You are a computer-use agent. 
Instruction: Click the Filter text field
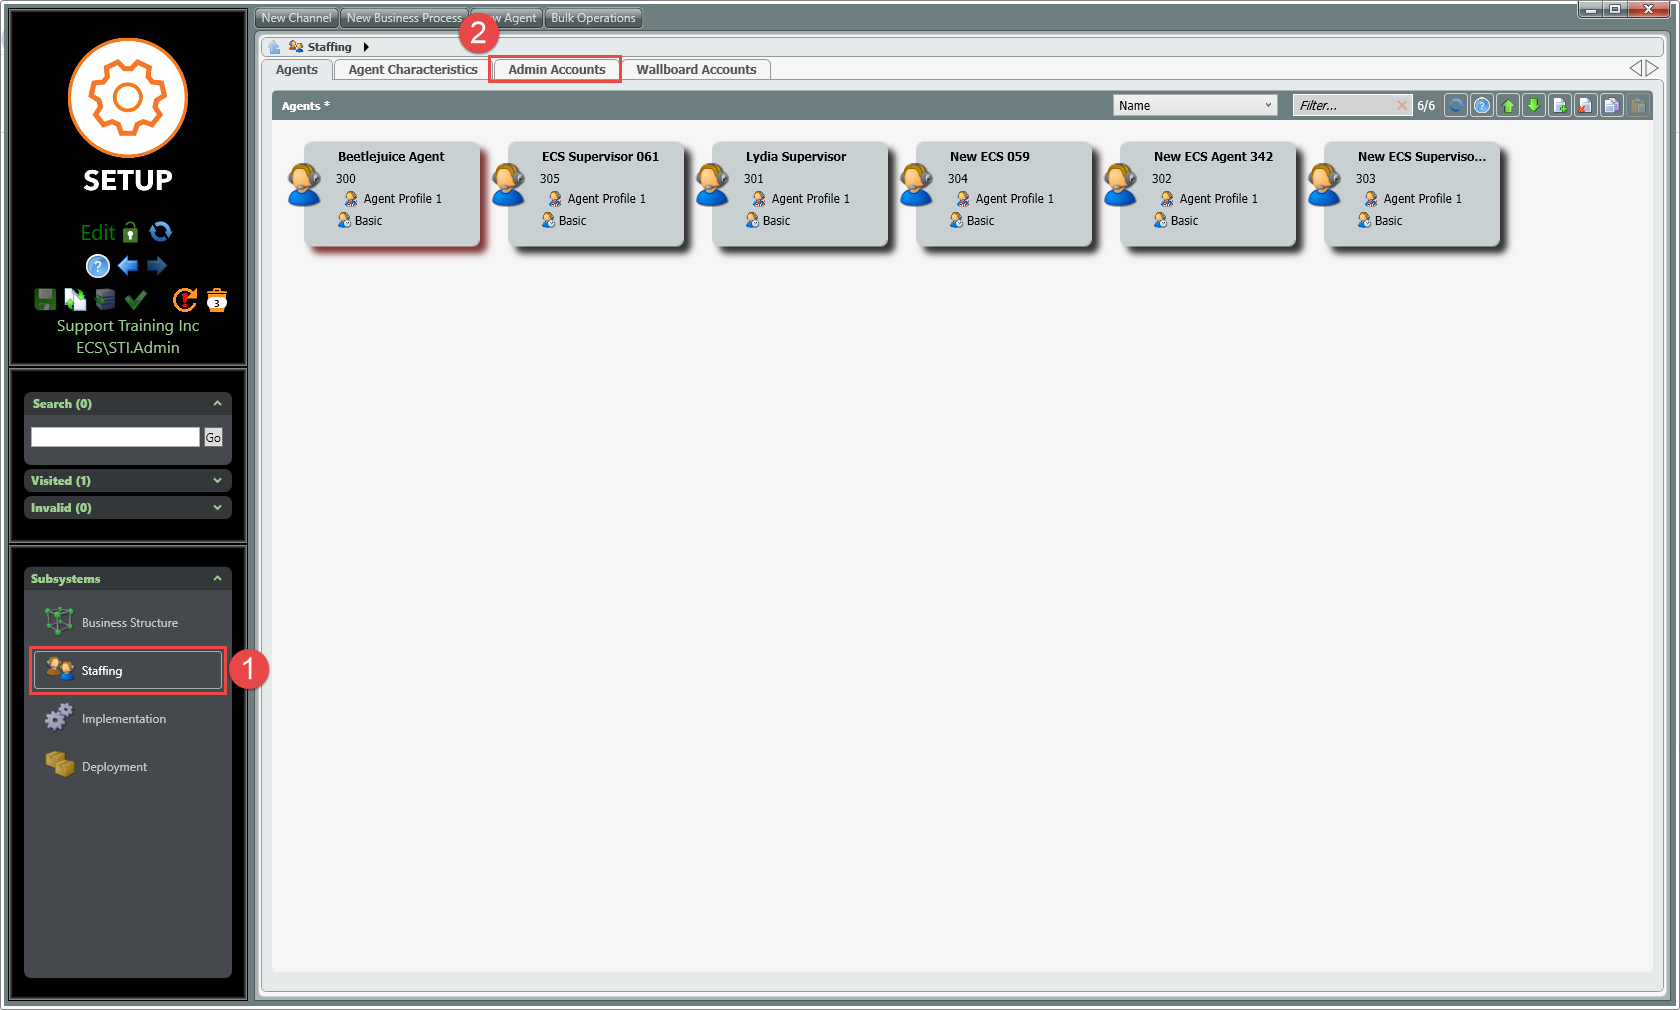coord(1343,106)
